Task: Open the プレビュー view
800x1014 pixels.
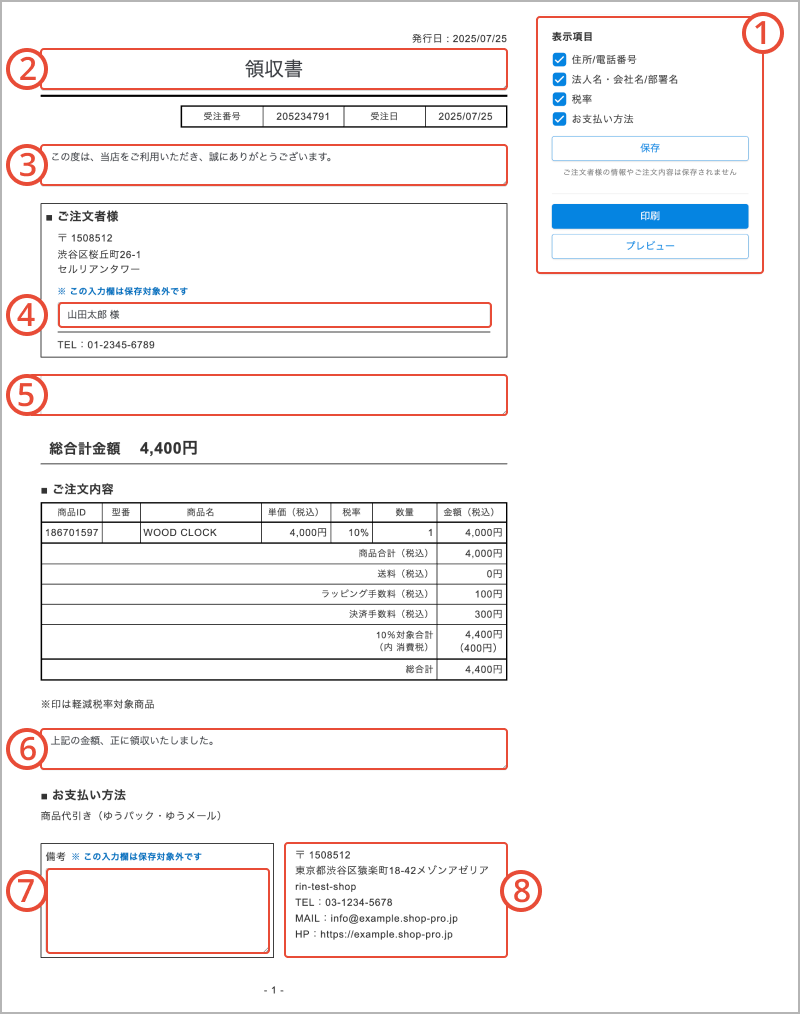Action: click(x=650, y=246)
